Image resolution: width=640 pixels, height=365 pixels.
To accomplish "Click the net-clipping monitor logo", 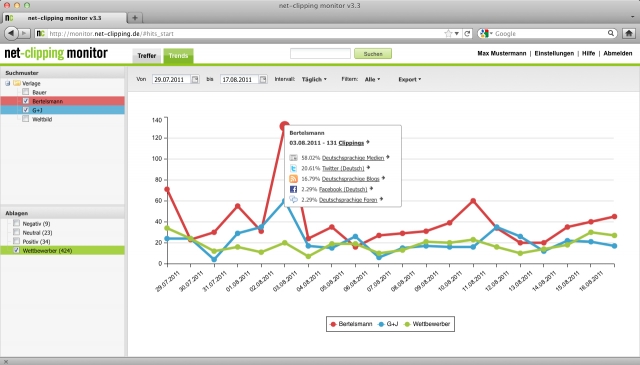I will (x=56, y=53).
